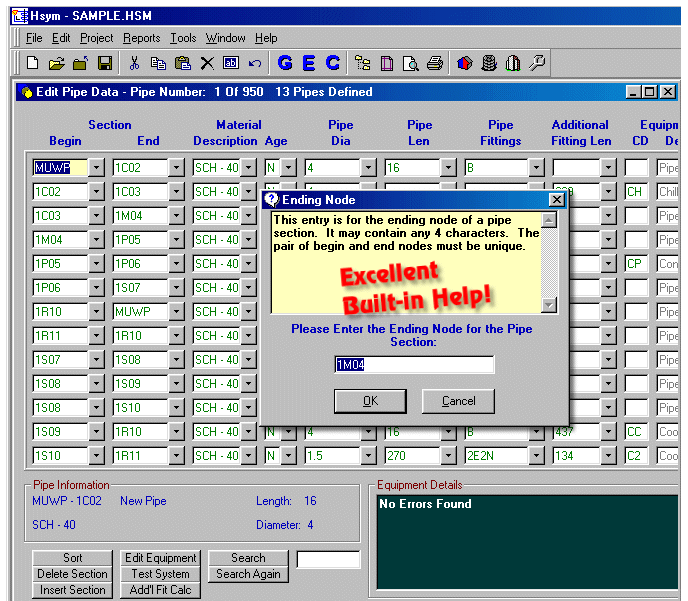This screenshot has height=601, width=688.
Task: Open the Window menu
Action: [226, 38]
